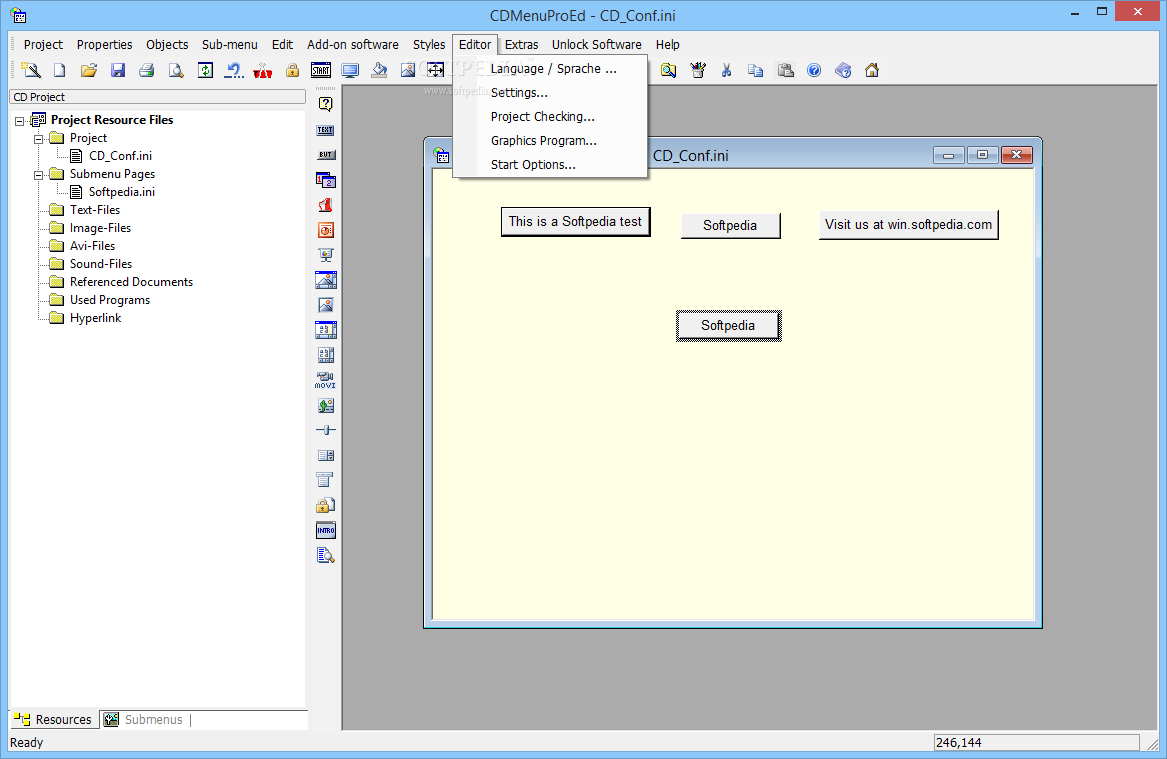Screen dimensions: 1167x759
Task: Switch to the Submenus tab
Action: pyautogui.click(x=144, y=720)
